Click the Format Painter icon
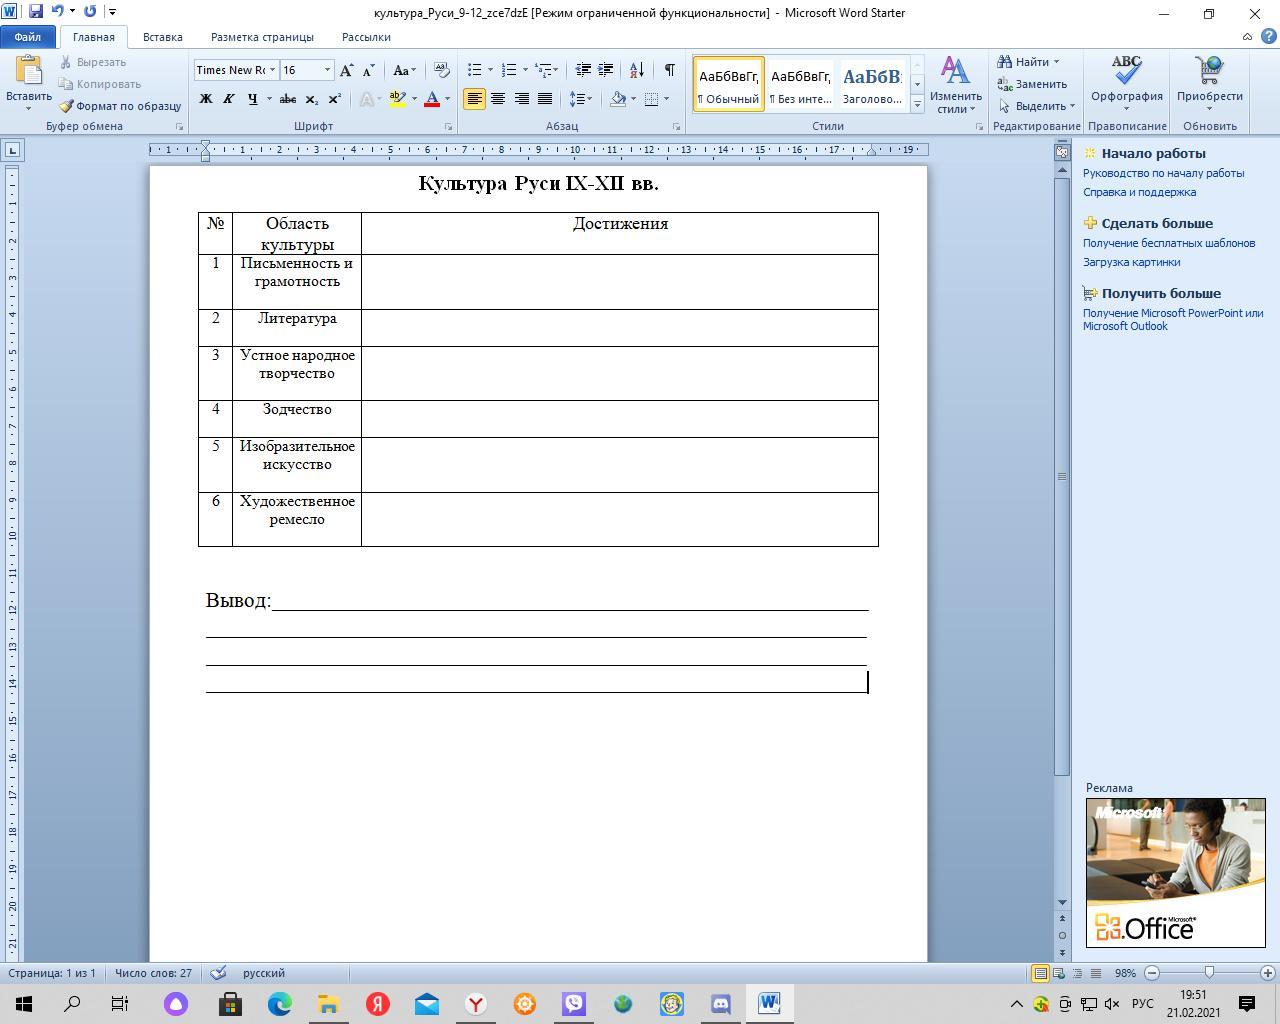This screenshot has height=1024, width=1280. [67, 106]
